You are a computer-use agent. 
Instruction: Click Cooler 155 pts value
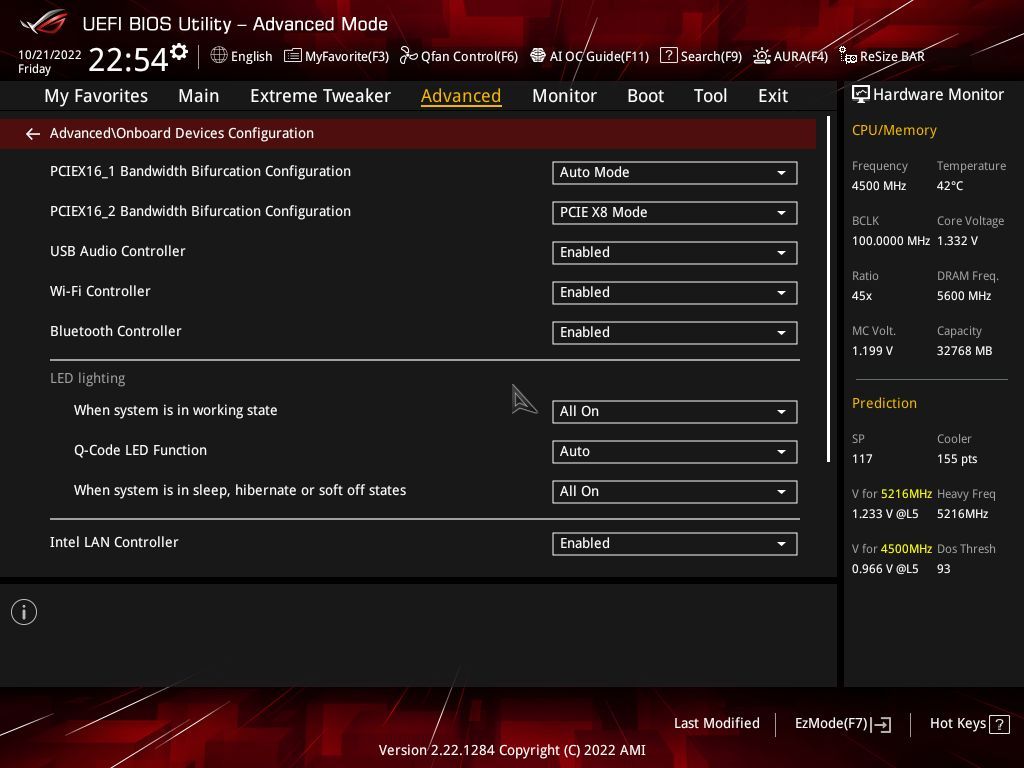(957, 458)
